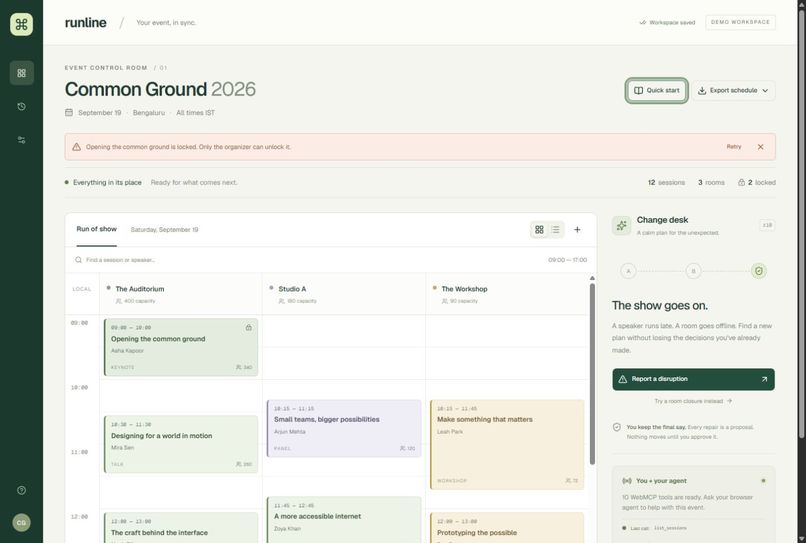The image size is (806, 543).
Task: Click Report a disruption button
Action: (693, 379)
